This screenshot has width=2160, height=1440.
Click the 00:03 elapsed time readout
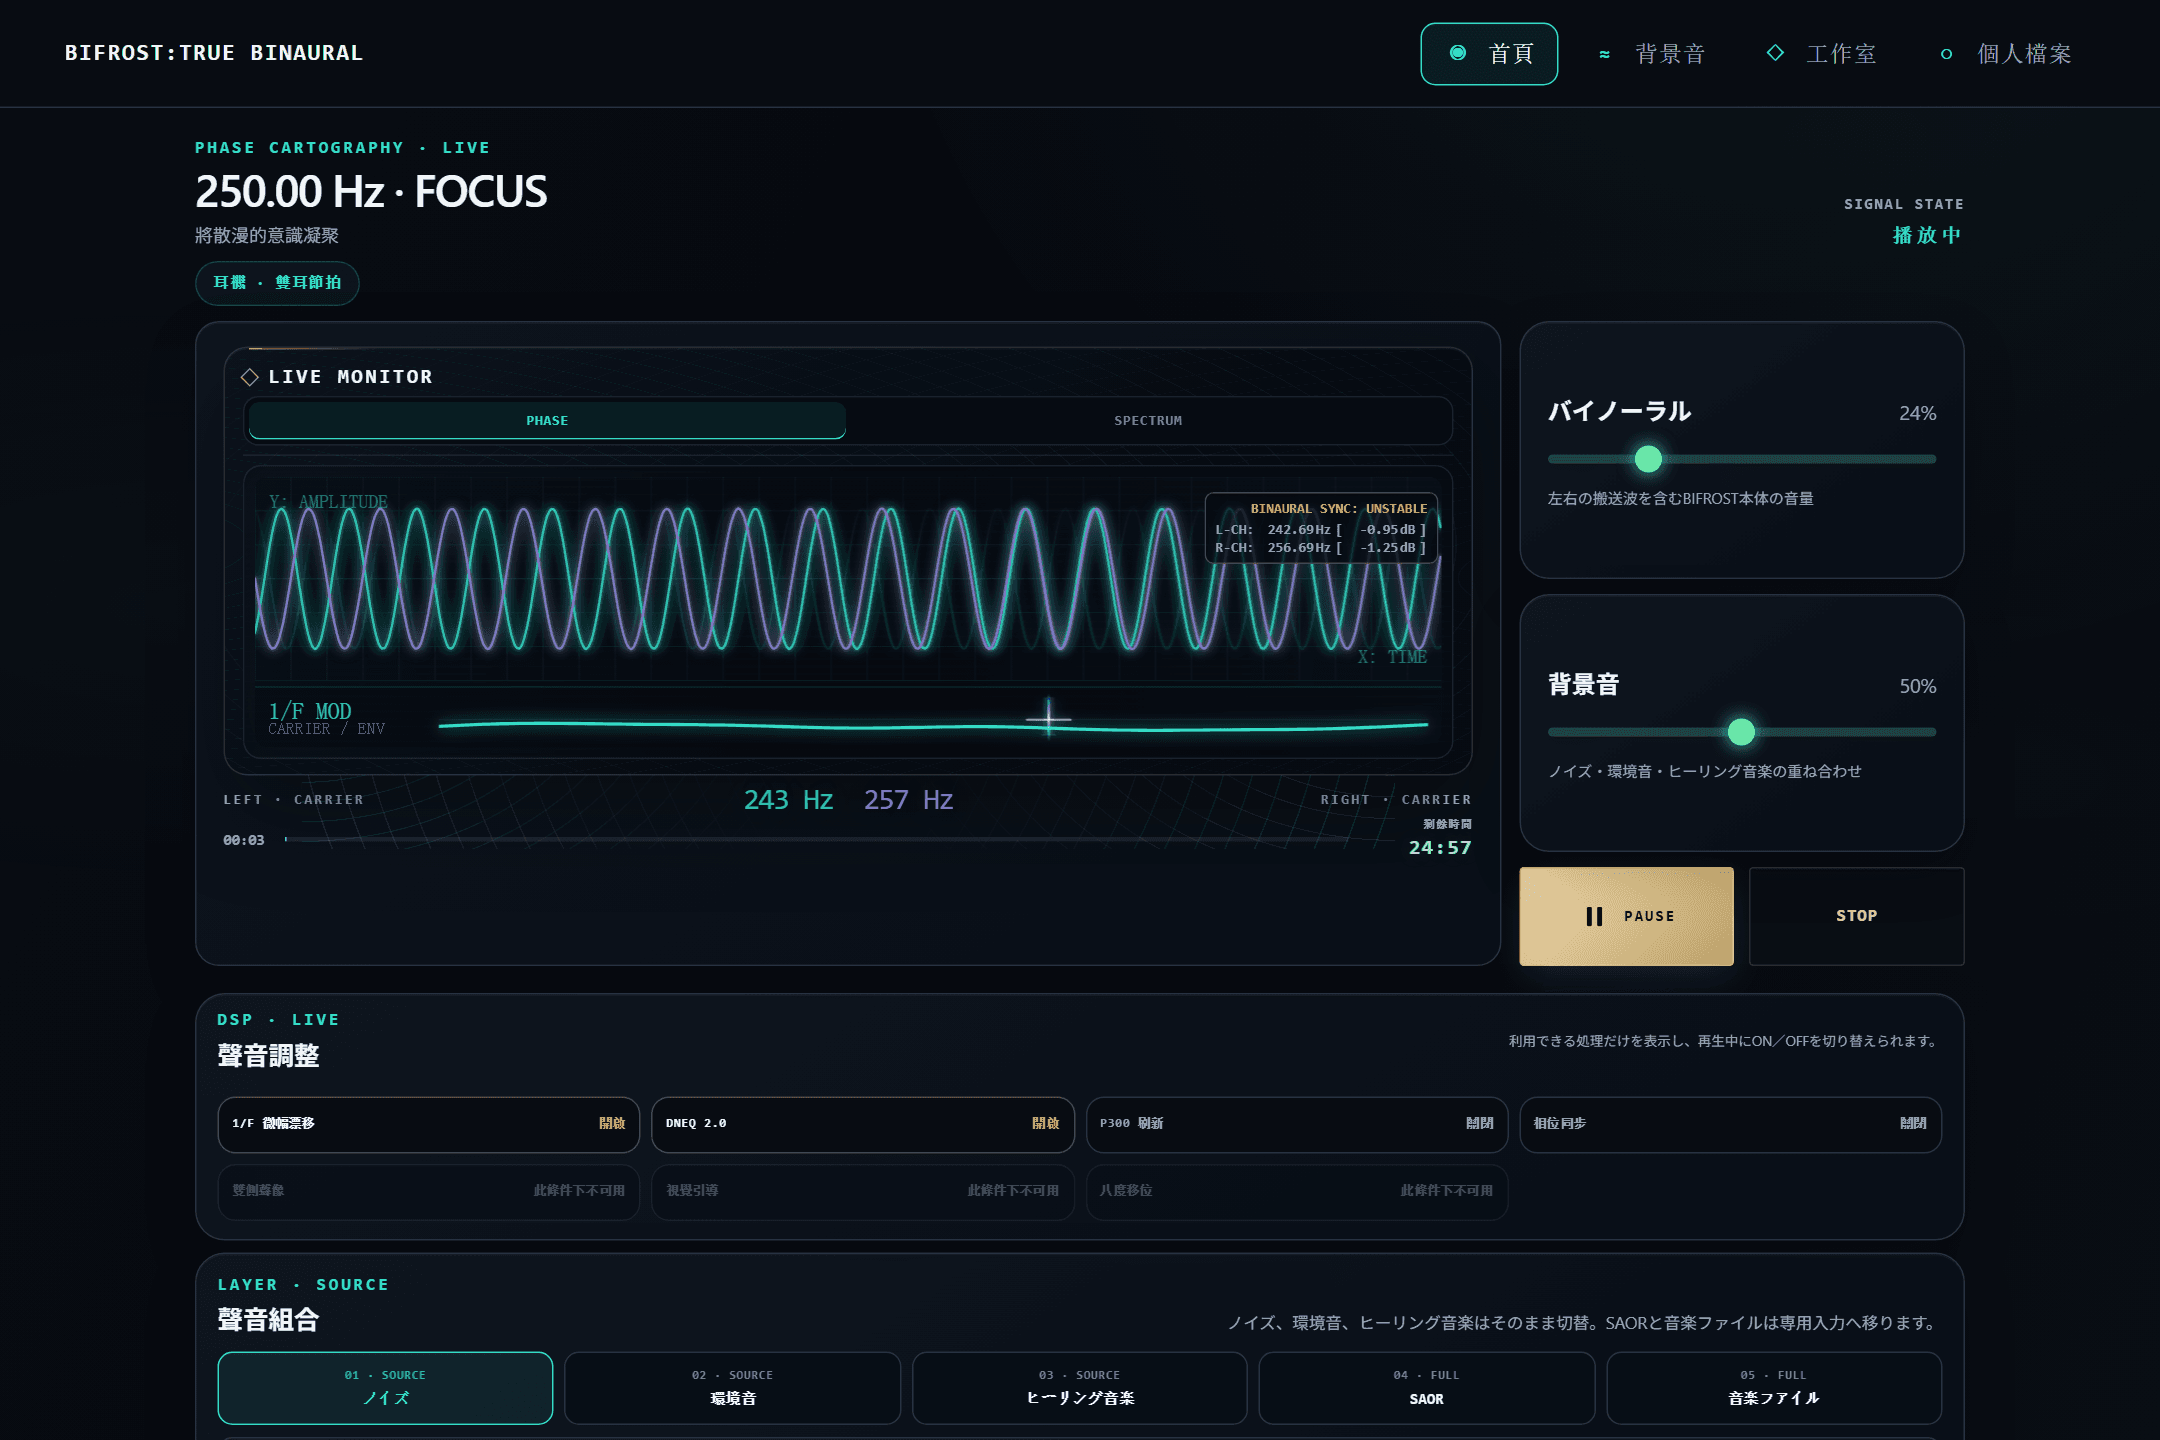(x=244, y=840)
